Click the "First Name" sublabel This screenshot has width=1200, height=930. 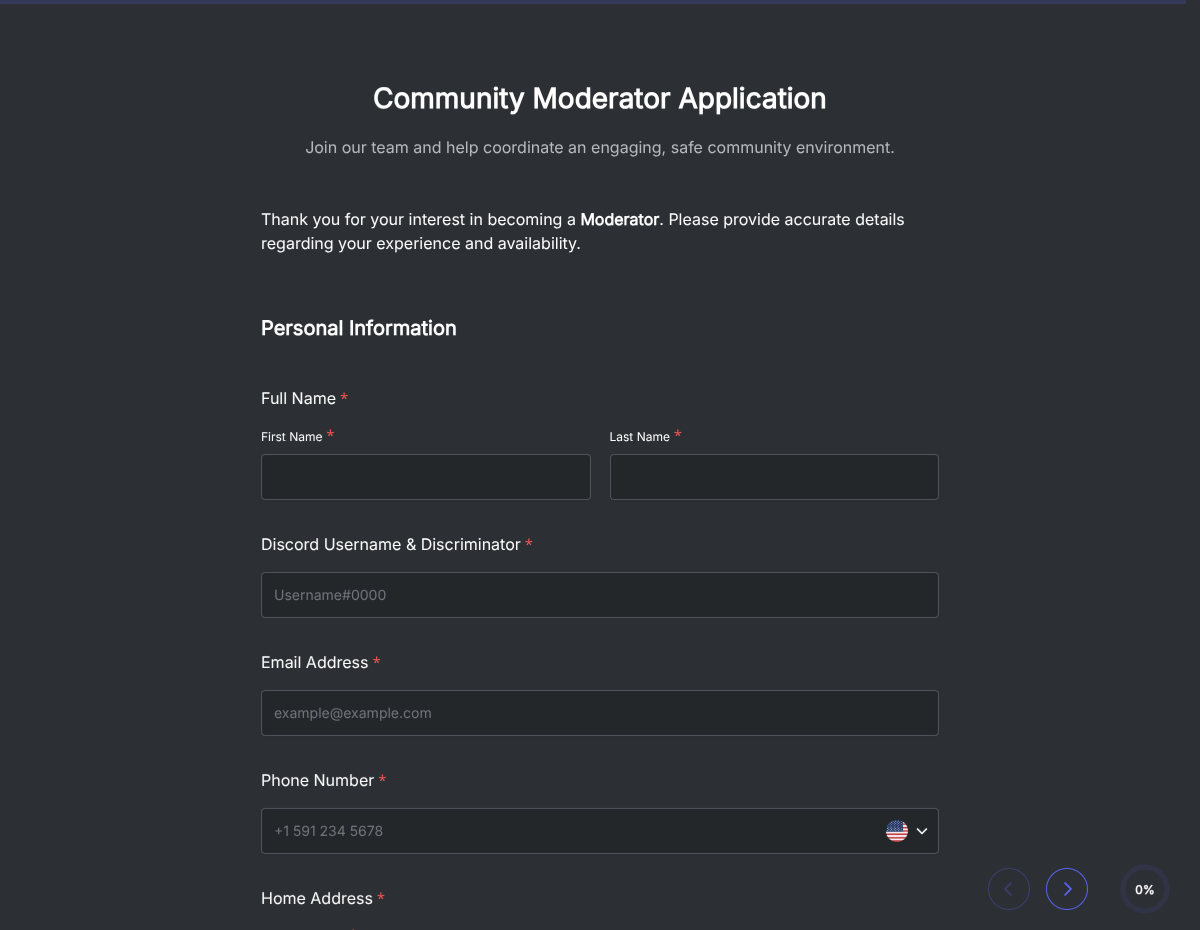coord(292,437)
